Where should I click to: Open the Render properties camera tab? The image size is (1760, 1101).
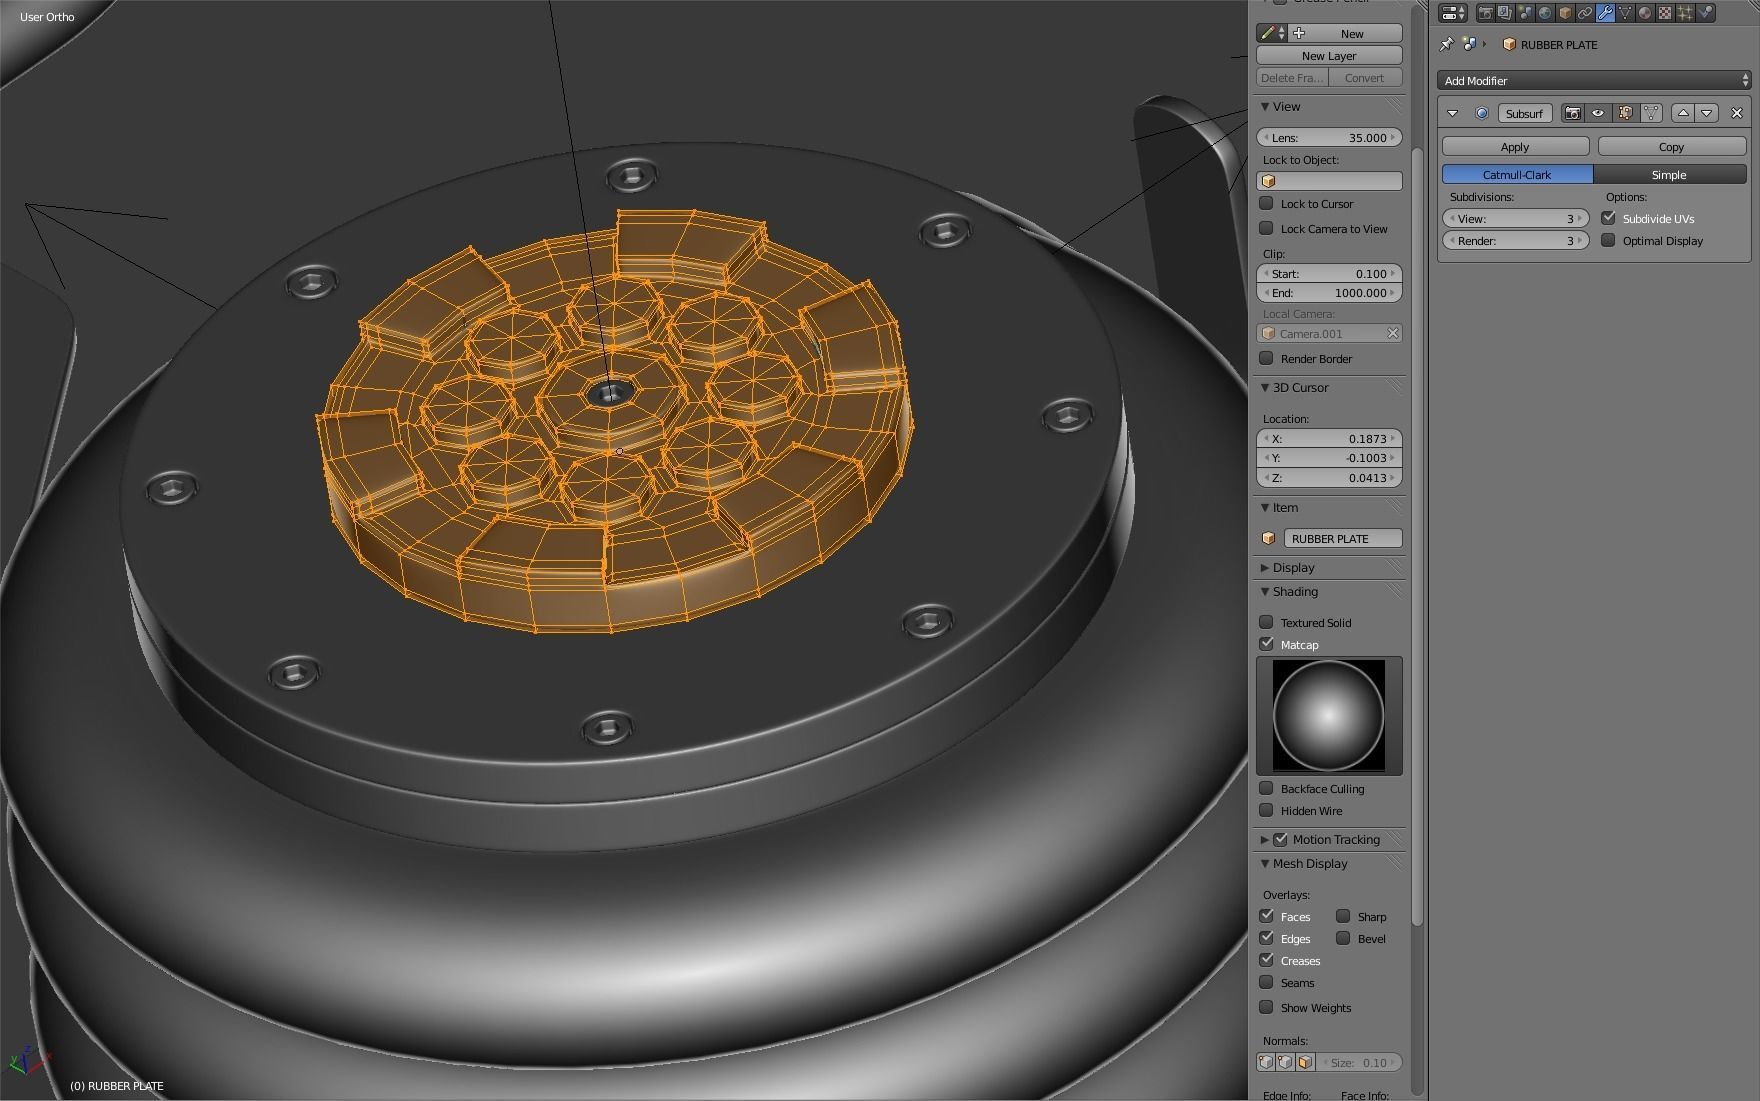pyautogui.click(x=1485, y=13)
